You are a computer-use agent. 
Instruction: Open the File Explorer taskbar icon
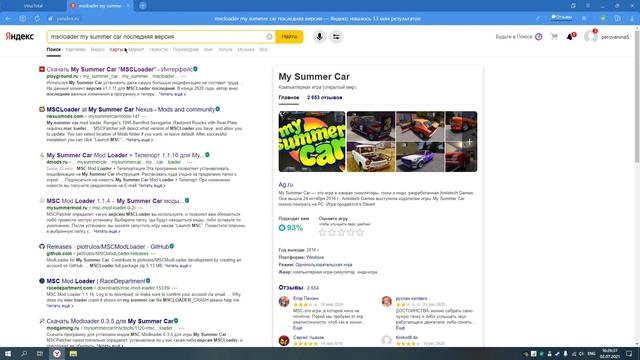pos(73,353)
